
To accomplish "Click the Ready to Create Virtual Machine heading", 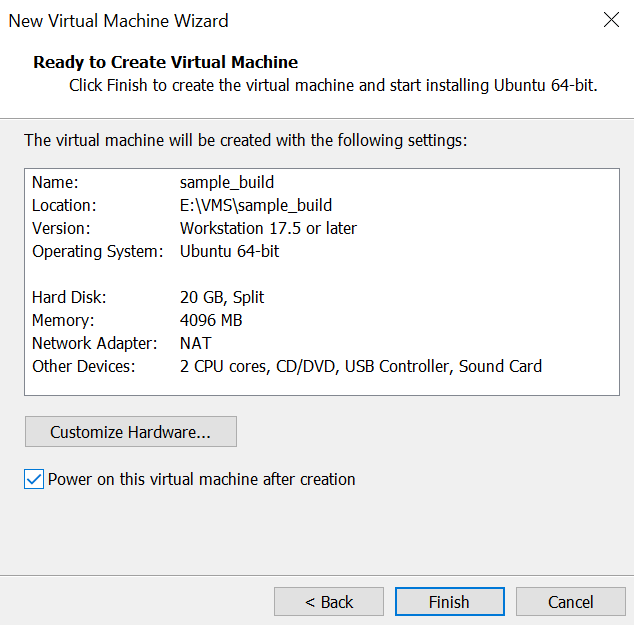I will pos(166,62).
